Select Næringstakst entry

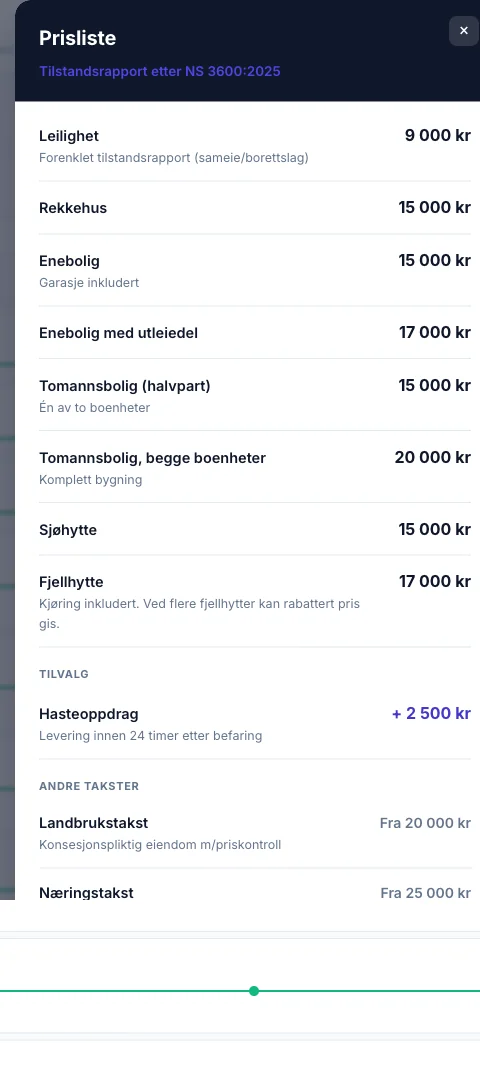pos(254,892)
